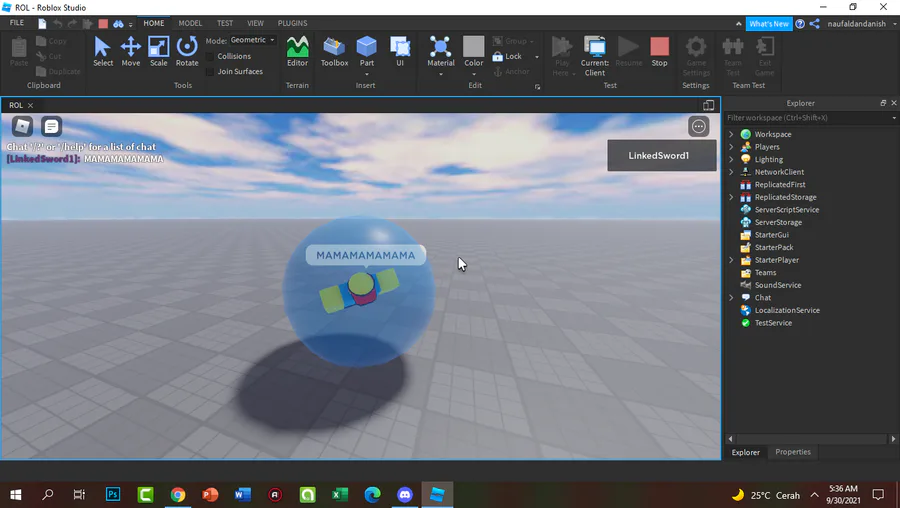
Task: Open the Part dropdown arrow
Action: click(x=366, y=74)
